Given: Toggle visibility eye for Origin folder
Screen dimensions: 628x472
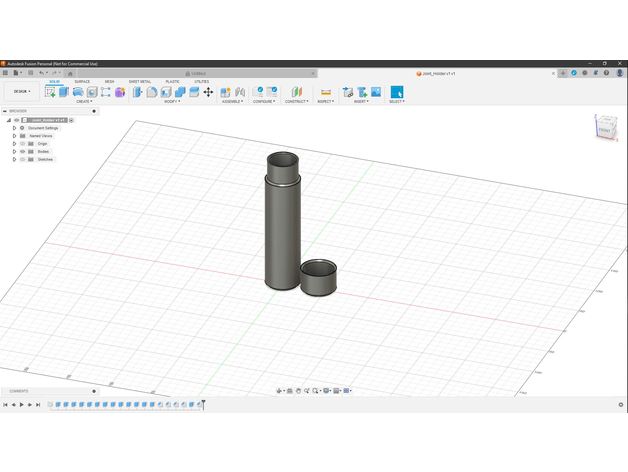Looking at the screenshot, I should pos(22,143).
